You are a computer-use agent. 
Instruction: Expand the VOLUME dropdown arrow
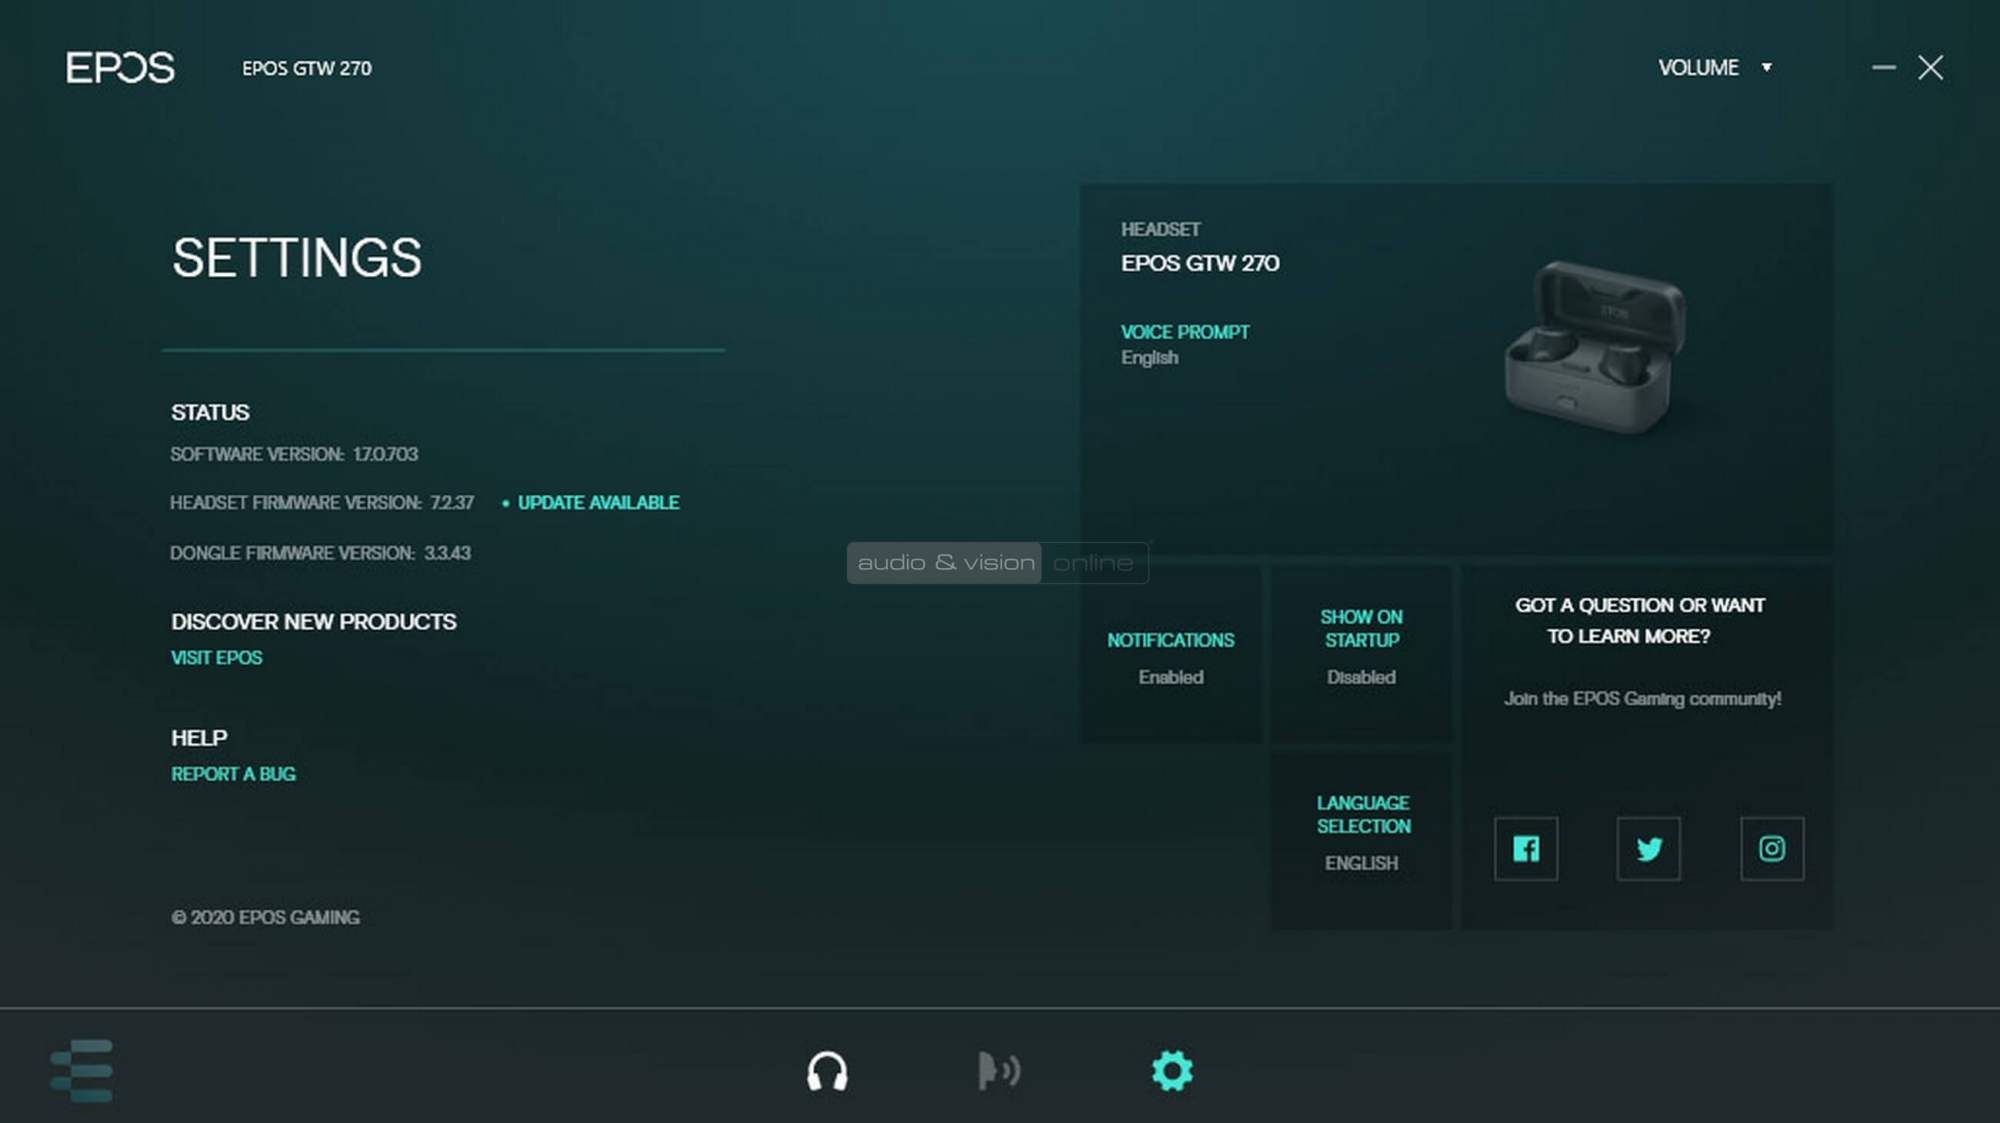1767,67
